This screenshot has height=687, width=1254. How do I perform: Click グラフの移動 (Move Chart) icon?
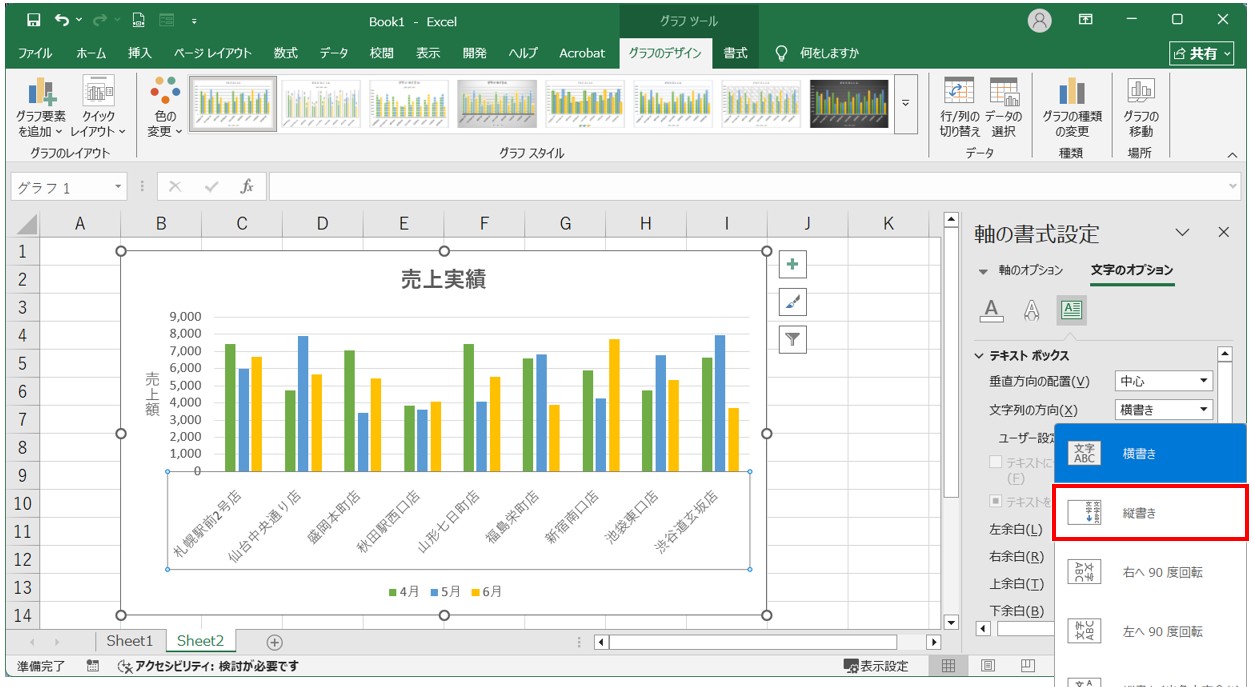tap(1141, 108)
